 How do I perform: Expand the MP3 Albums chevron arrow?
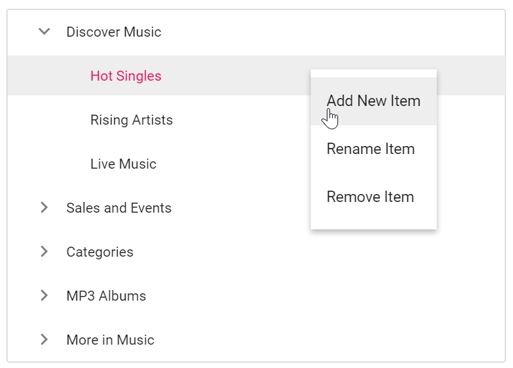44,296
